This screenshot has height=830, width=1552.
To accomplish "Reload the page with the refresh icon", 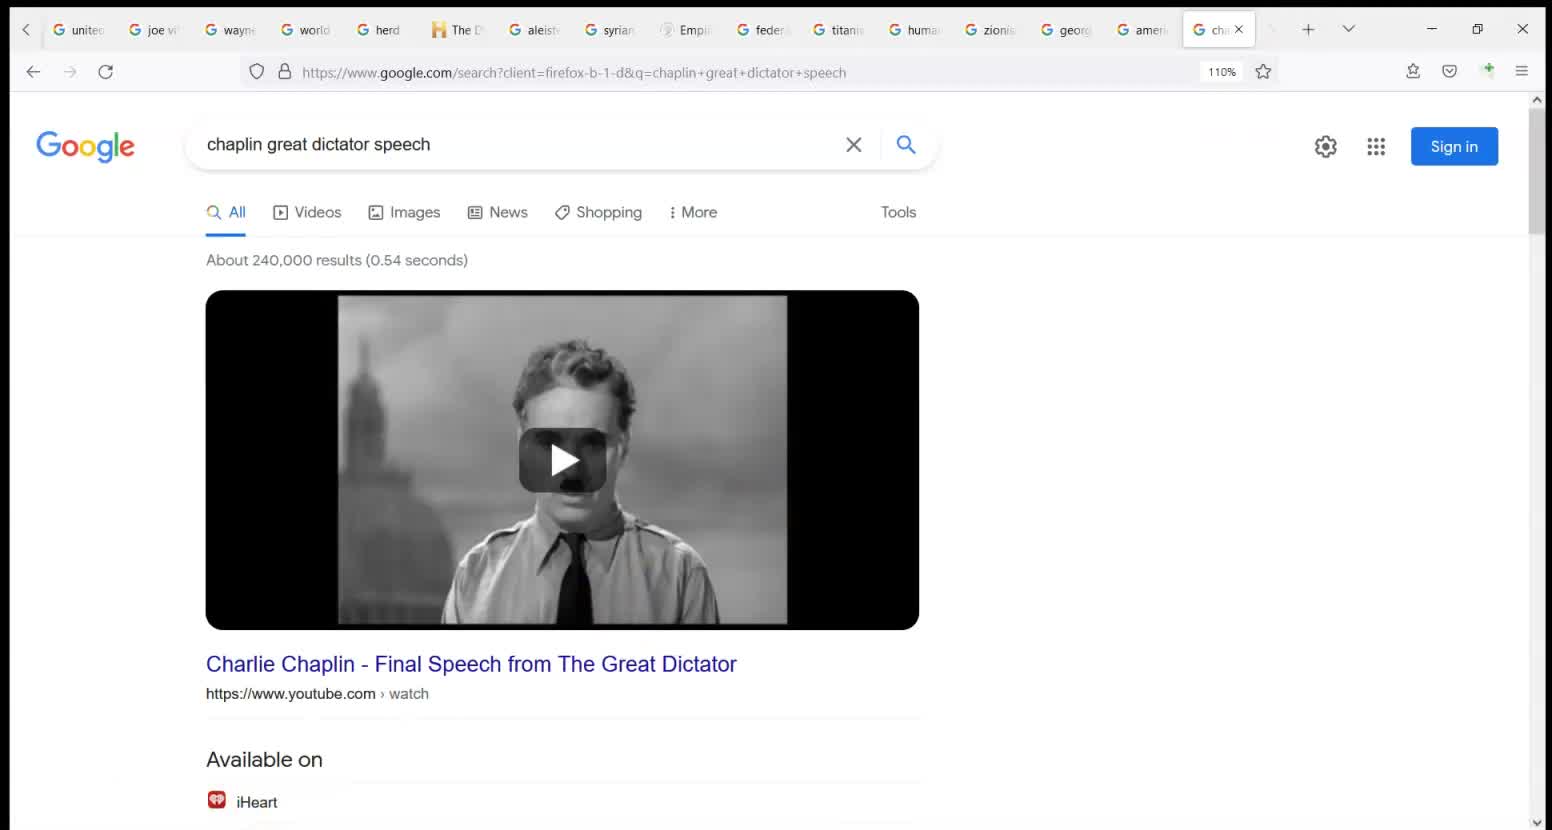I will [x=105, y=72].
